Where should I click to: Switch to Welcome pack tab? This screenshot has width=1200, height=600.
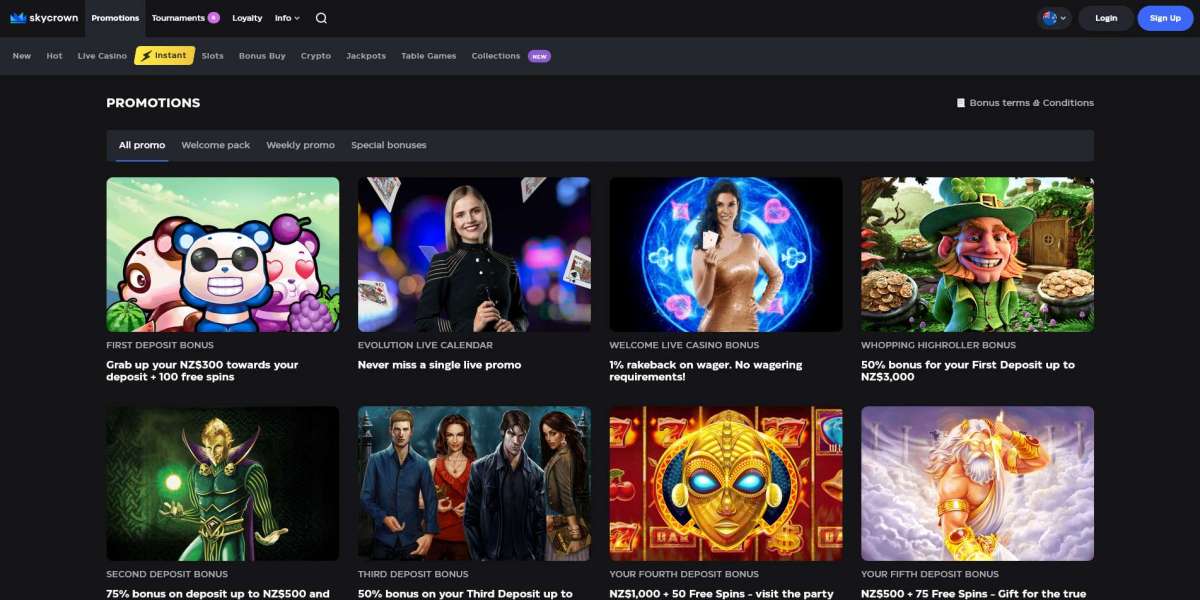coord(216,145)
